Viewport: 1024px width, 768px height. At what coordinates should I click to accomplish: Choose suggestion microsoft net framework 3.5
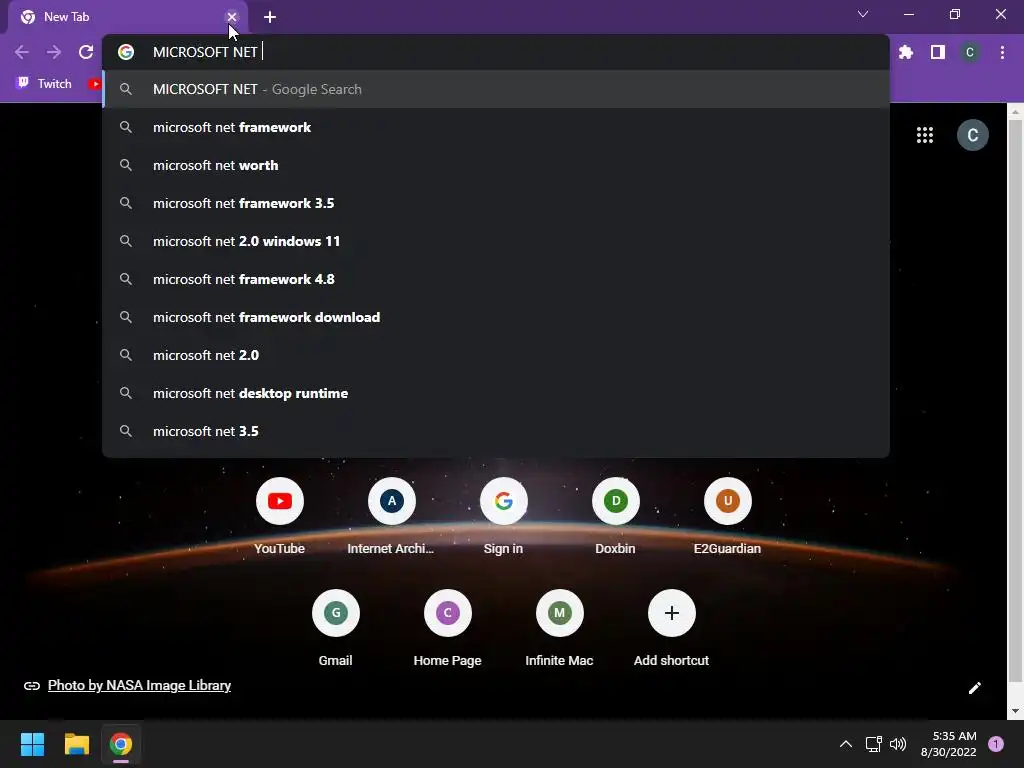496,203
